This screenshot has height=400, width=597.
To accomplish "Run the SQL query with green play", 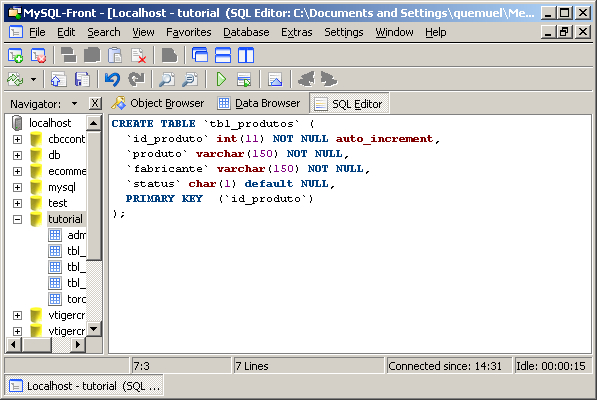I will [x=221, y=80].
